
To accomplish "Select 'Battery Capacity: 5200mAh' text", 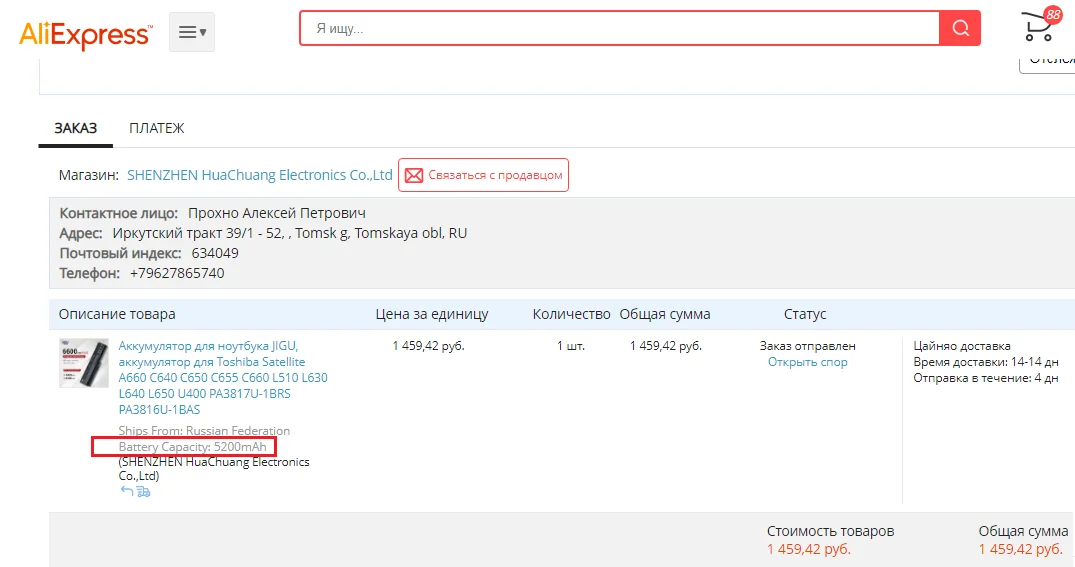I will tap(193, 446).
